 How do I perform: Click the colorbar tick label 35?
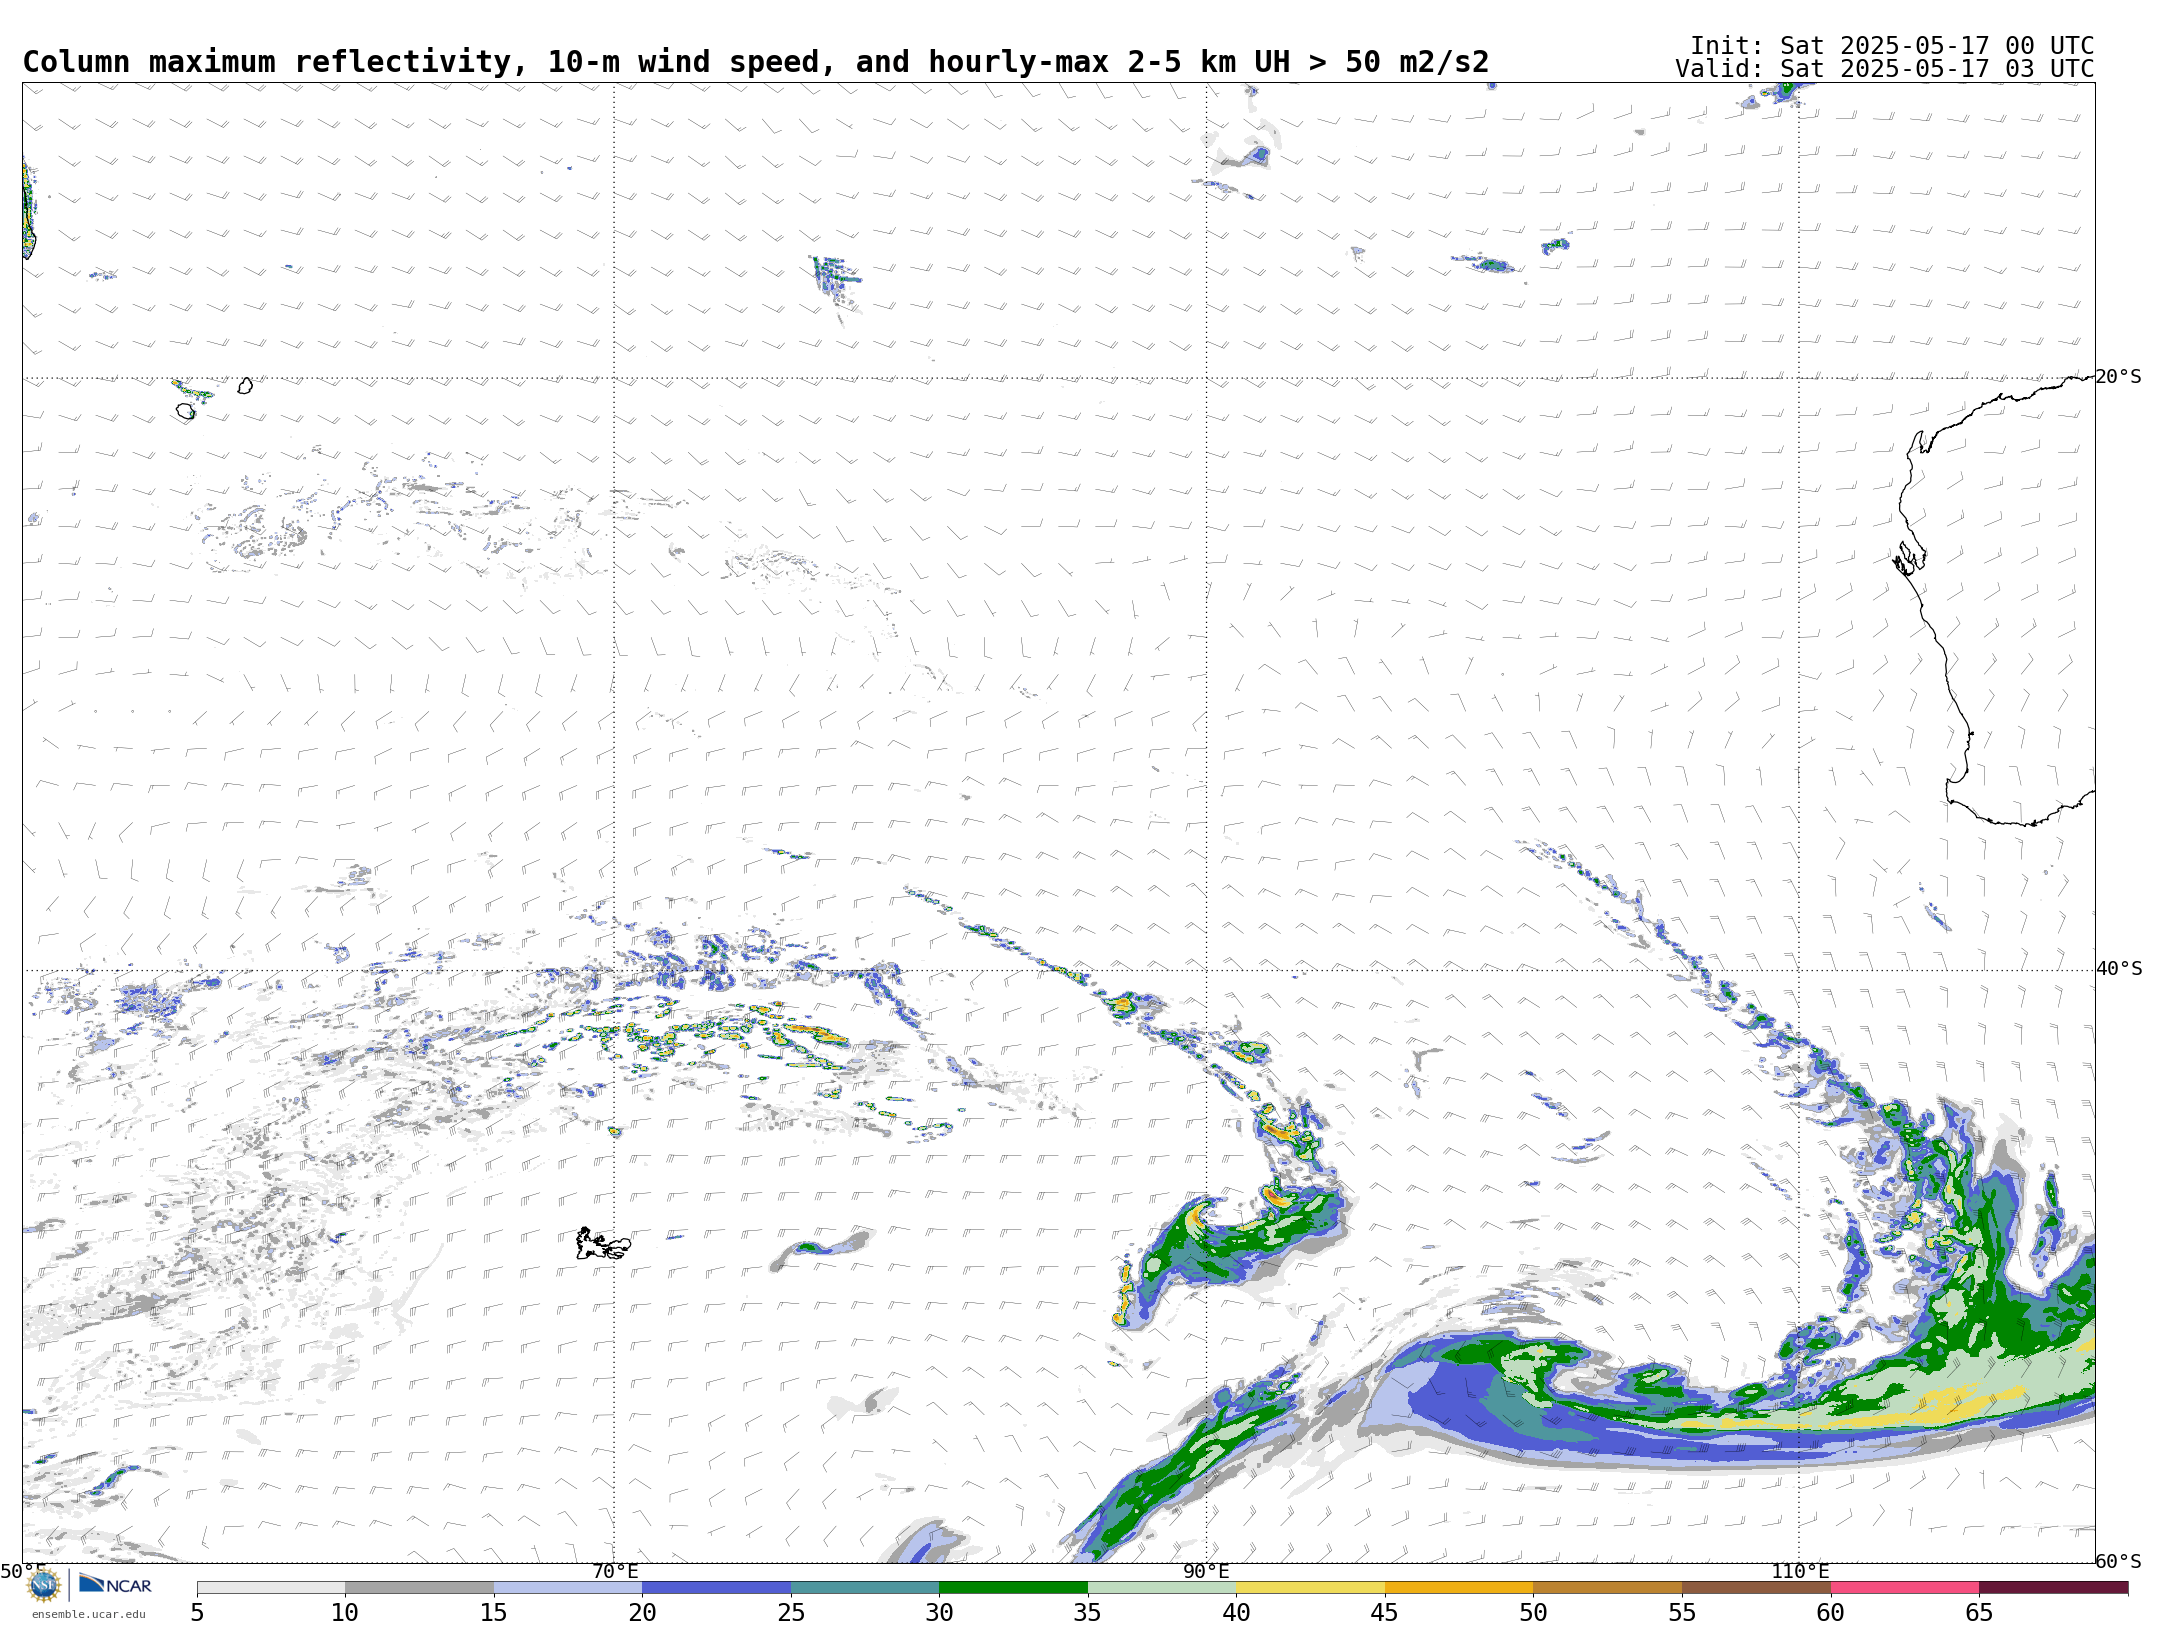1088,1612
